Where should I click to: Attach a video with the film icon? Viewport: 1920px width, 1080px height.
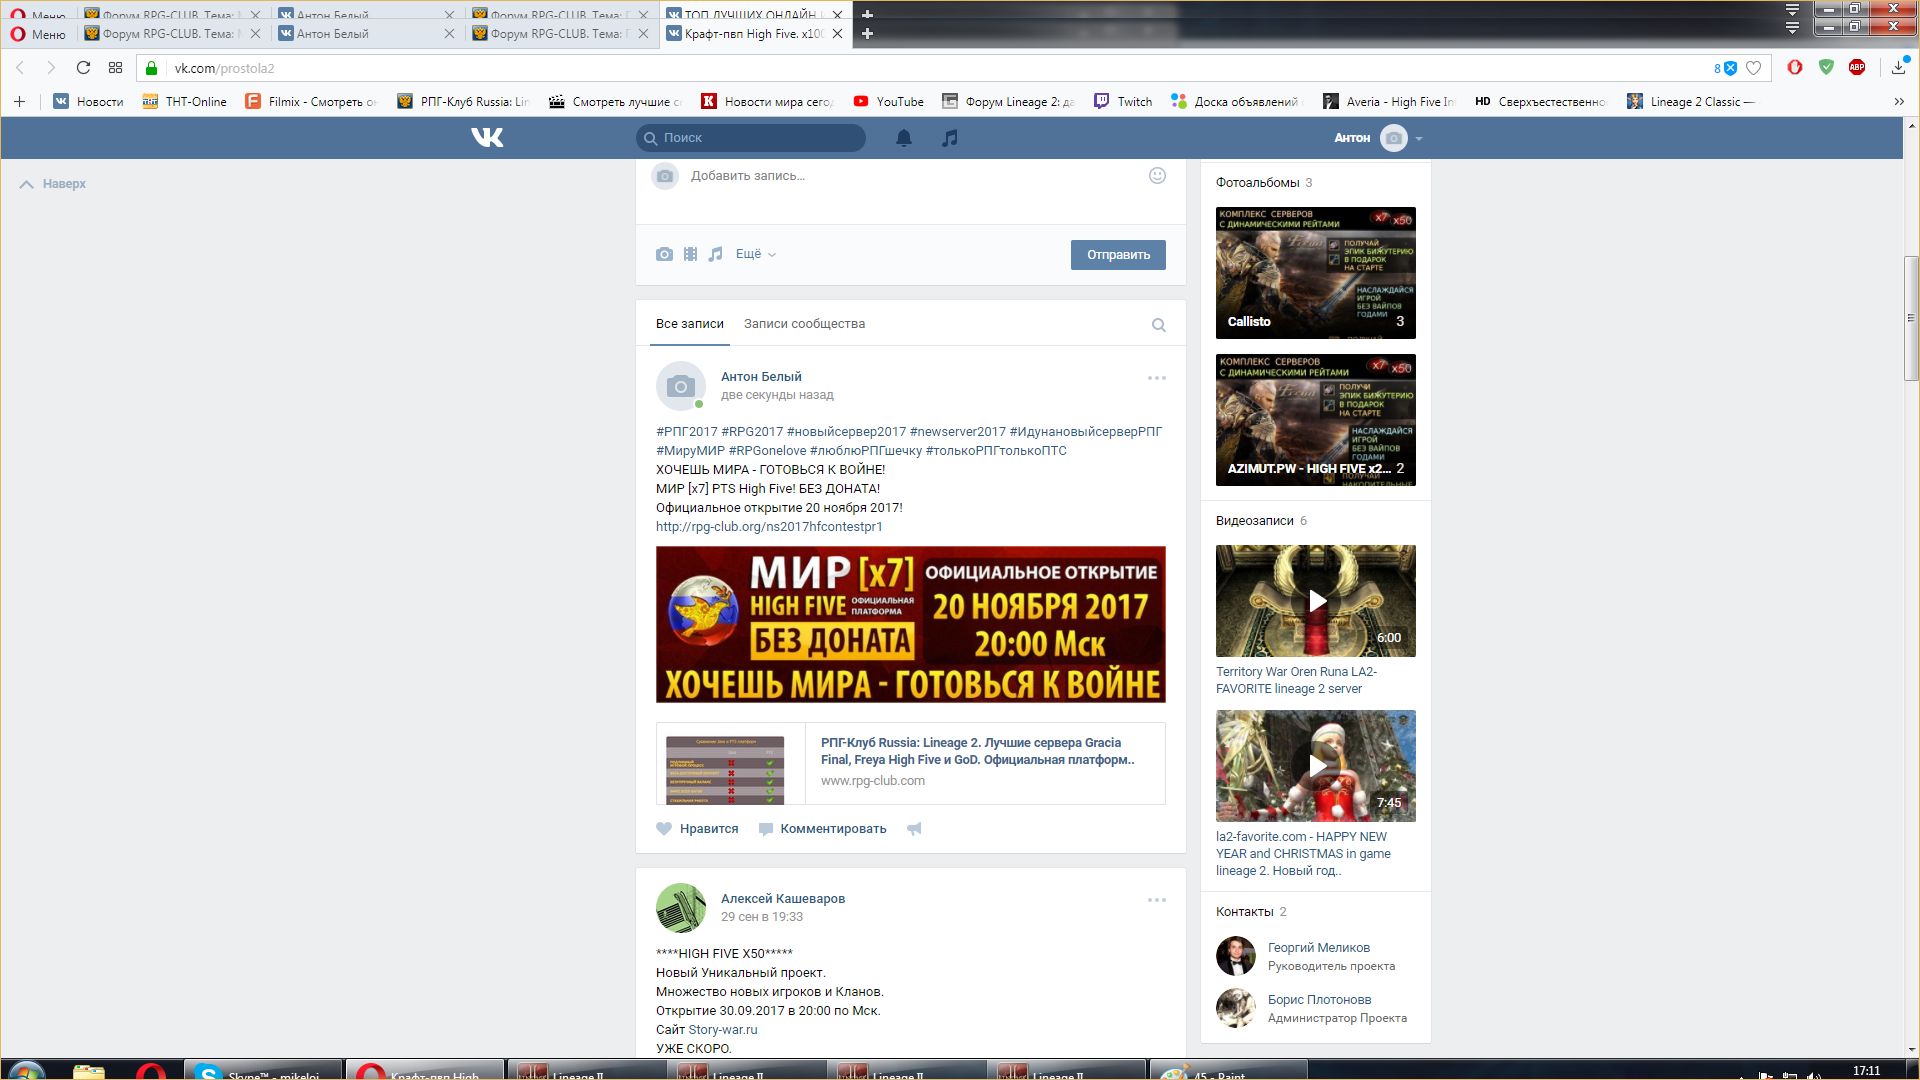tap(690, 254)
